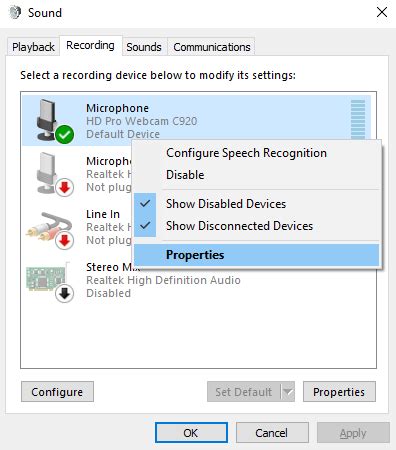
Task: Expand the Set Default dropdown arrow
Action: pos(288,392)
